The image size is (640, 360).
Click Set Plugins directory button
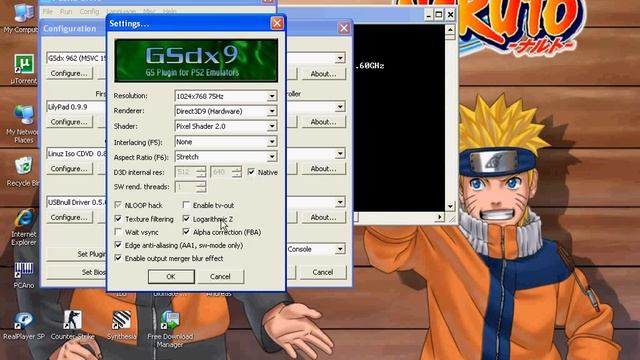point(76,254)
